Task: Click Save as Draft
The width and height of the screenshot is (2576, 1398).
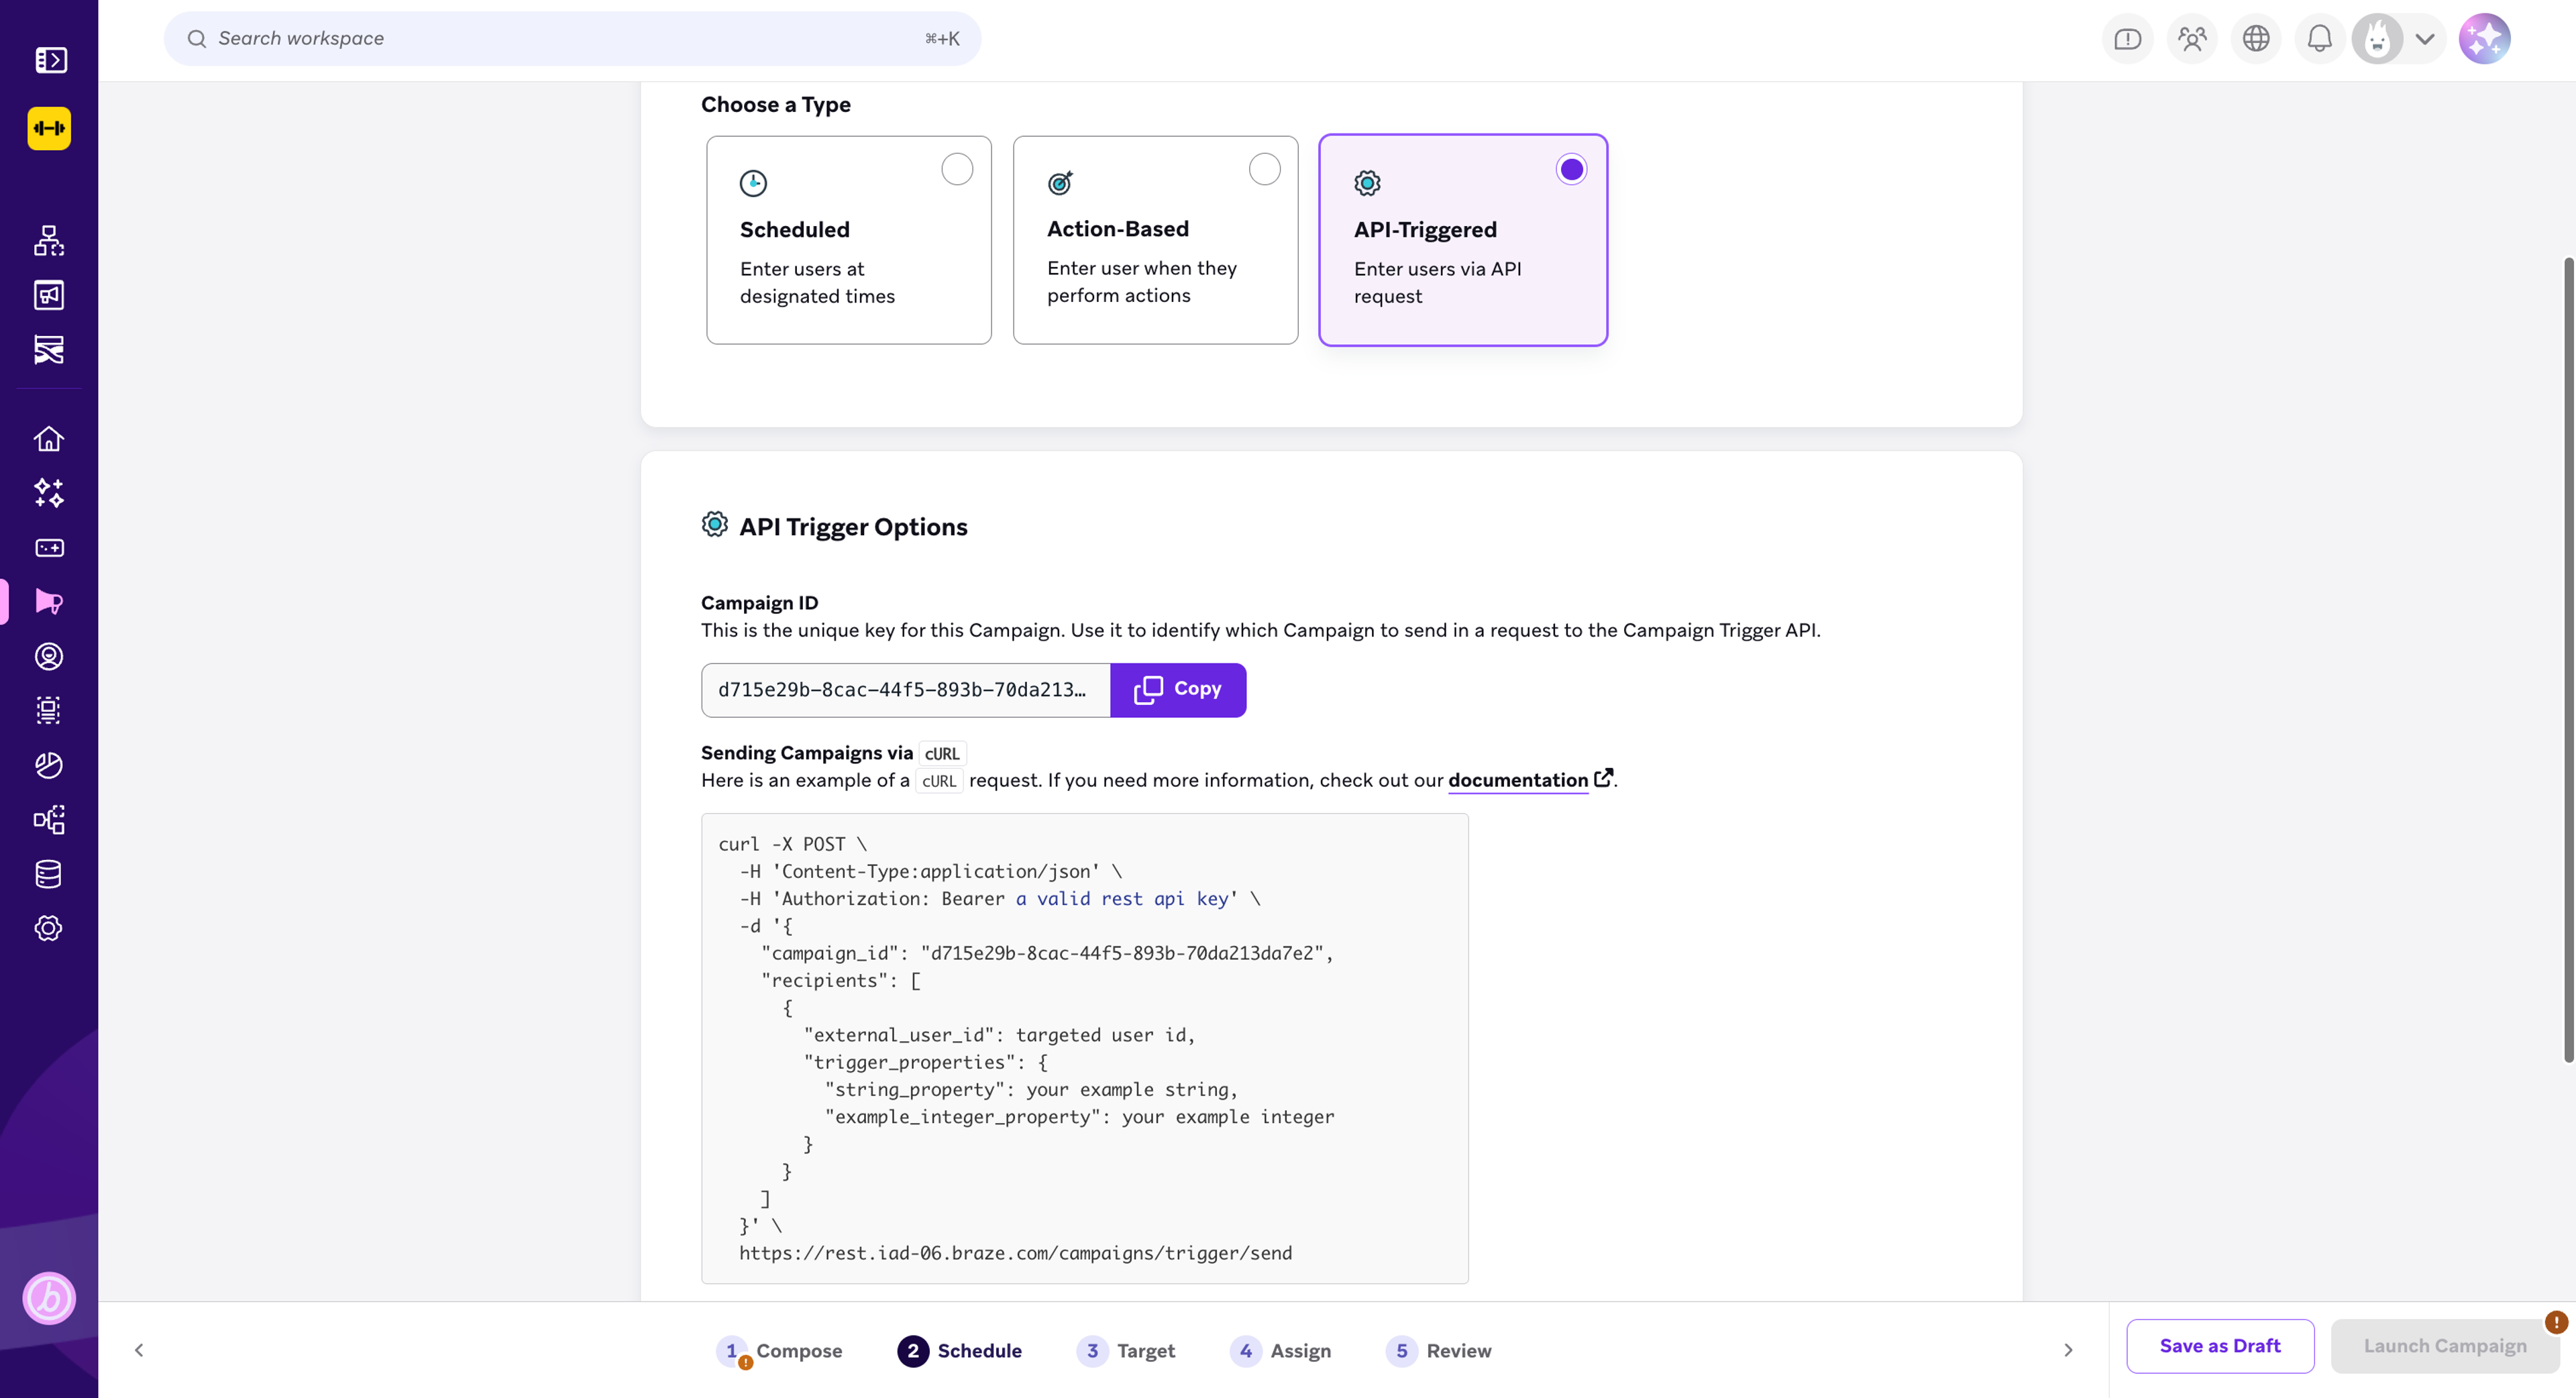Action: [x=2220, y=1346]
